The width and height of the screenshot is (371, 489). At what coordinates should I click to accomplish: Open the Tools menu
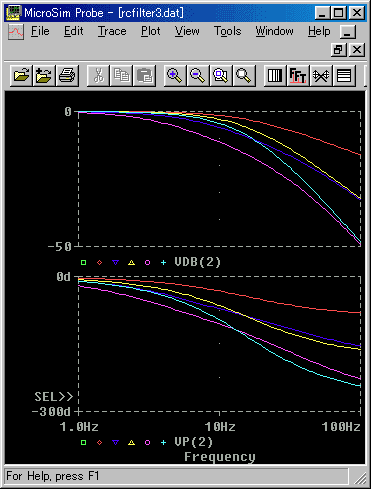click(x=227, y=31)
